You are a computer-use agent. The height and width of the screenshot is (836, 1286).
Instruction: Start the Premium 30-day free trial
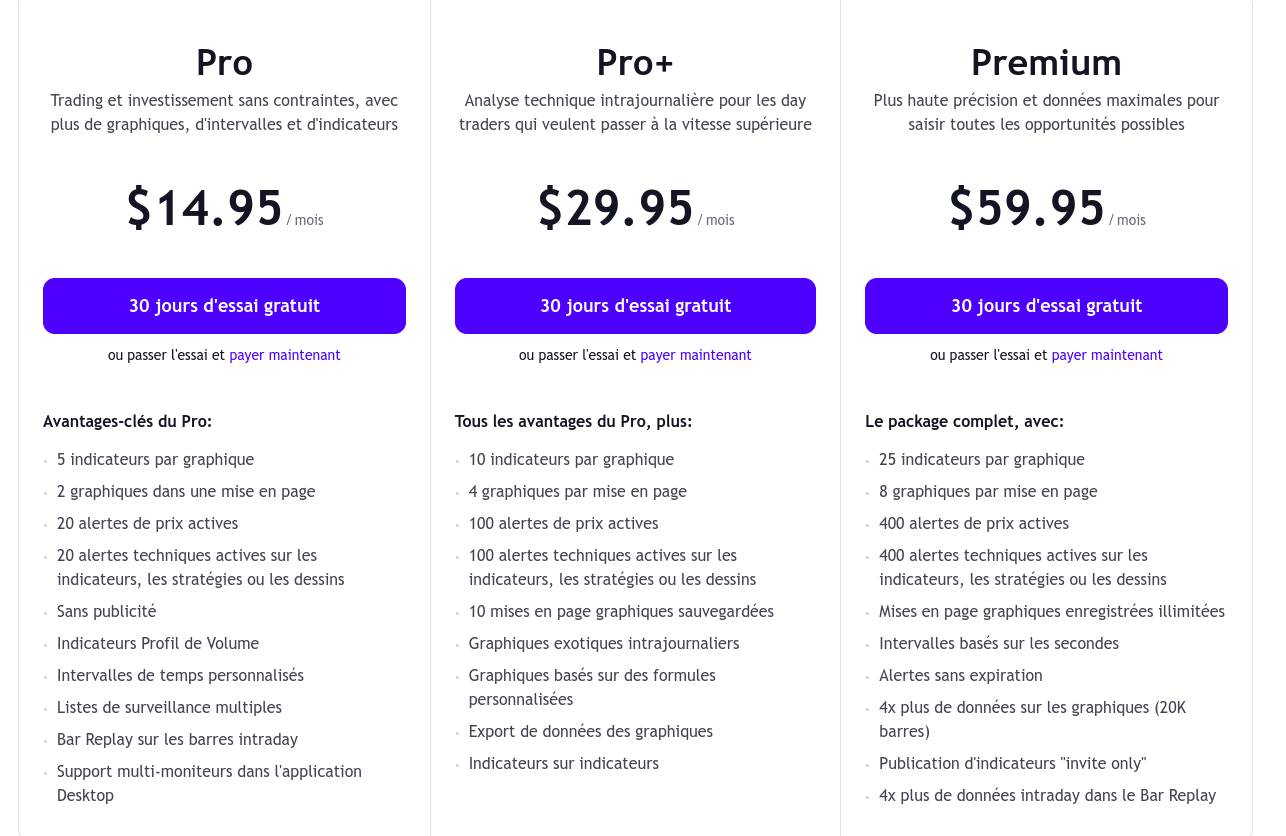(x=1046, y=306)
